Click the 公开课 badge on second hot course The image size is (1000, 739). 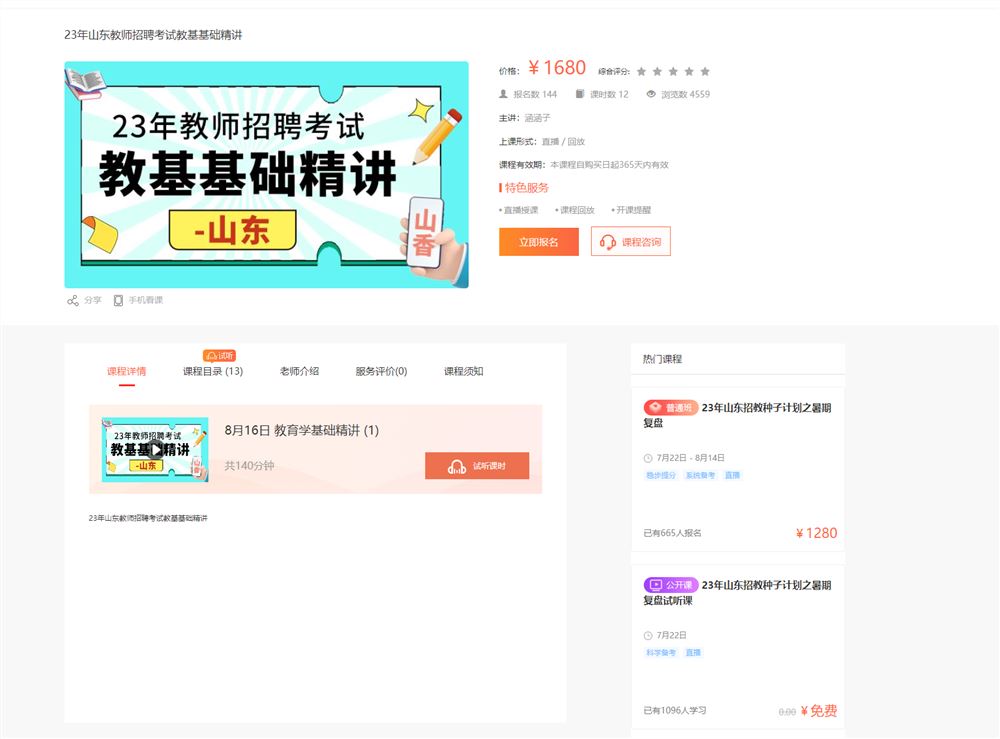click(x=670, y=585)
